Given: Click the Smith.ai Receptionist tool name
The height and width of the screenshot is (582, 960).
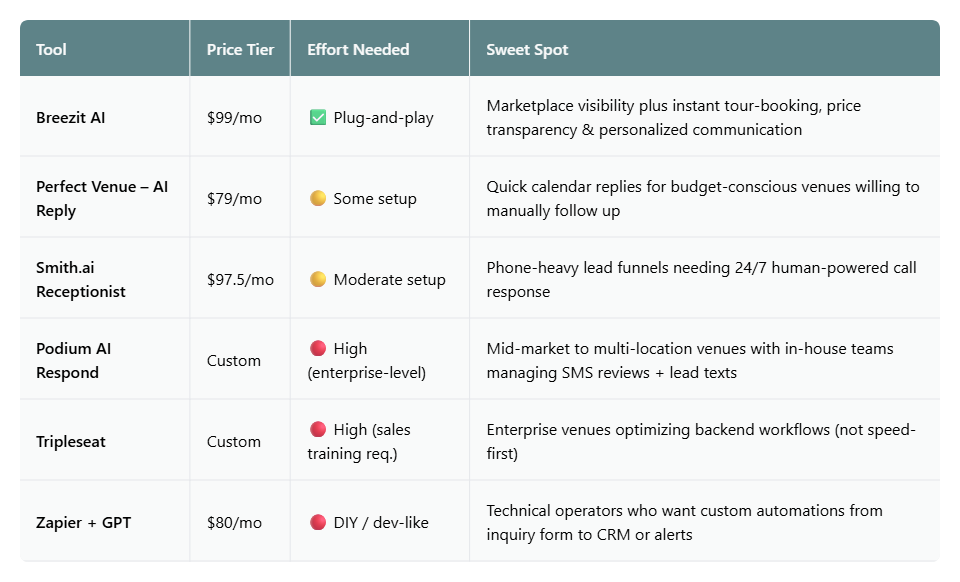Looking at the screenshot, I should (x=81, y=279).
